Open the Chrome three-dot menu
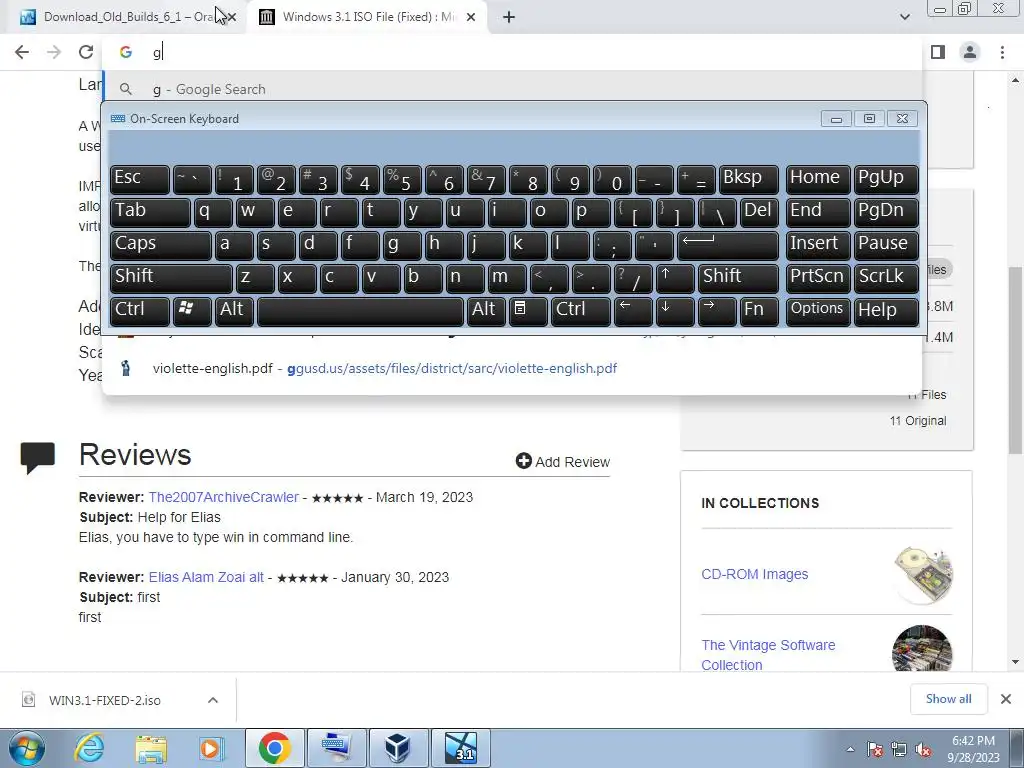 click(x=1002, y=52)
